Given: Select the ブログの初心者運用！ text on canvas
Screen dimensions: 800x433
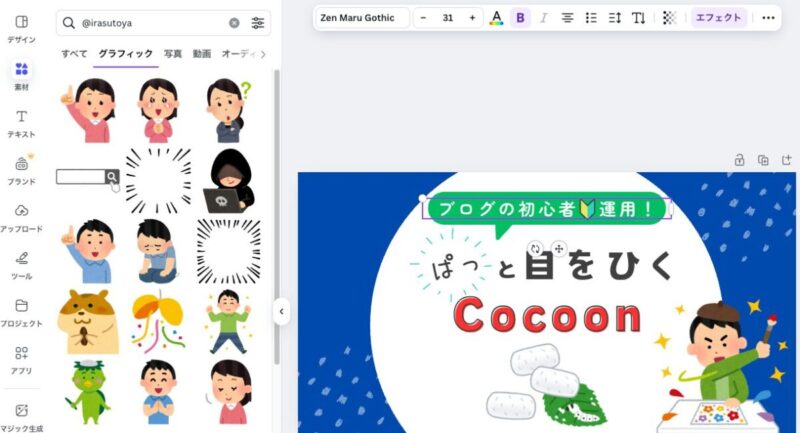Looking at the screenshot, I should tap(546, 209).
